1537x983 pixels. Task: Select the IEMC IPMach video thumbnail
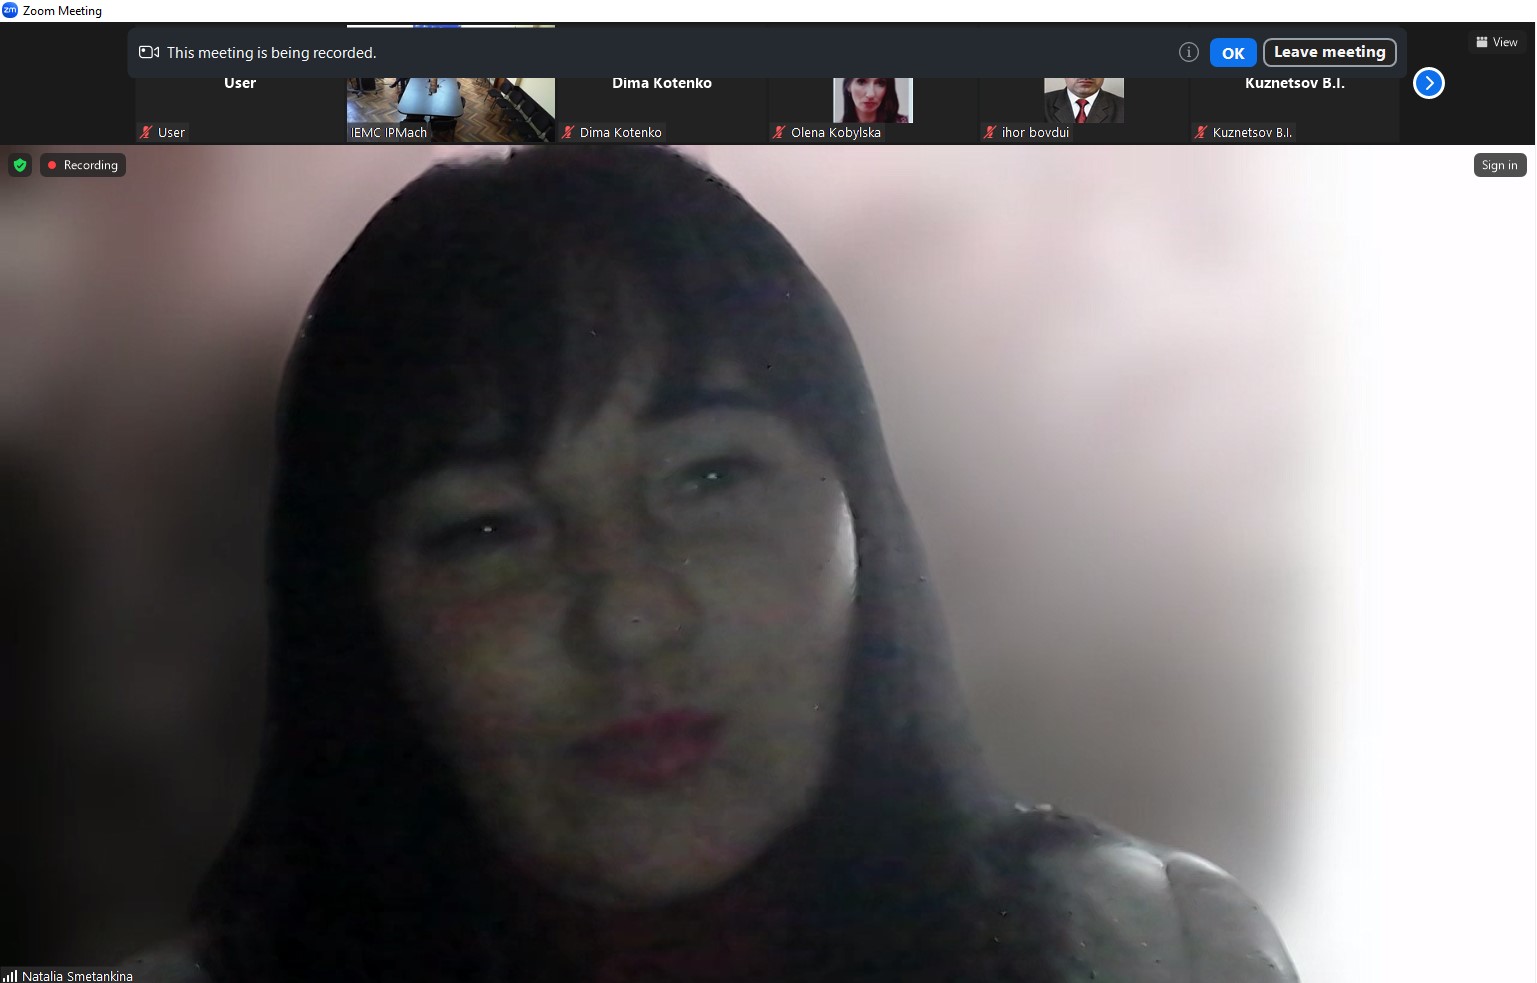tap(450, 105)
